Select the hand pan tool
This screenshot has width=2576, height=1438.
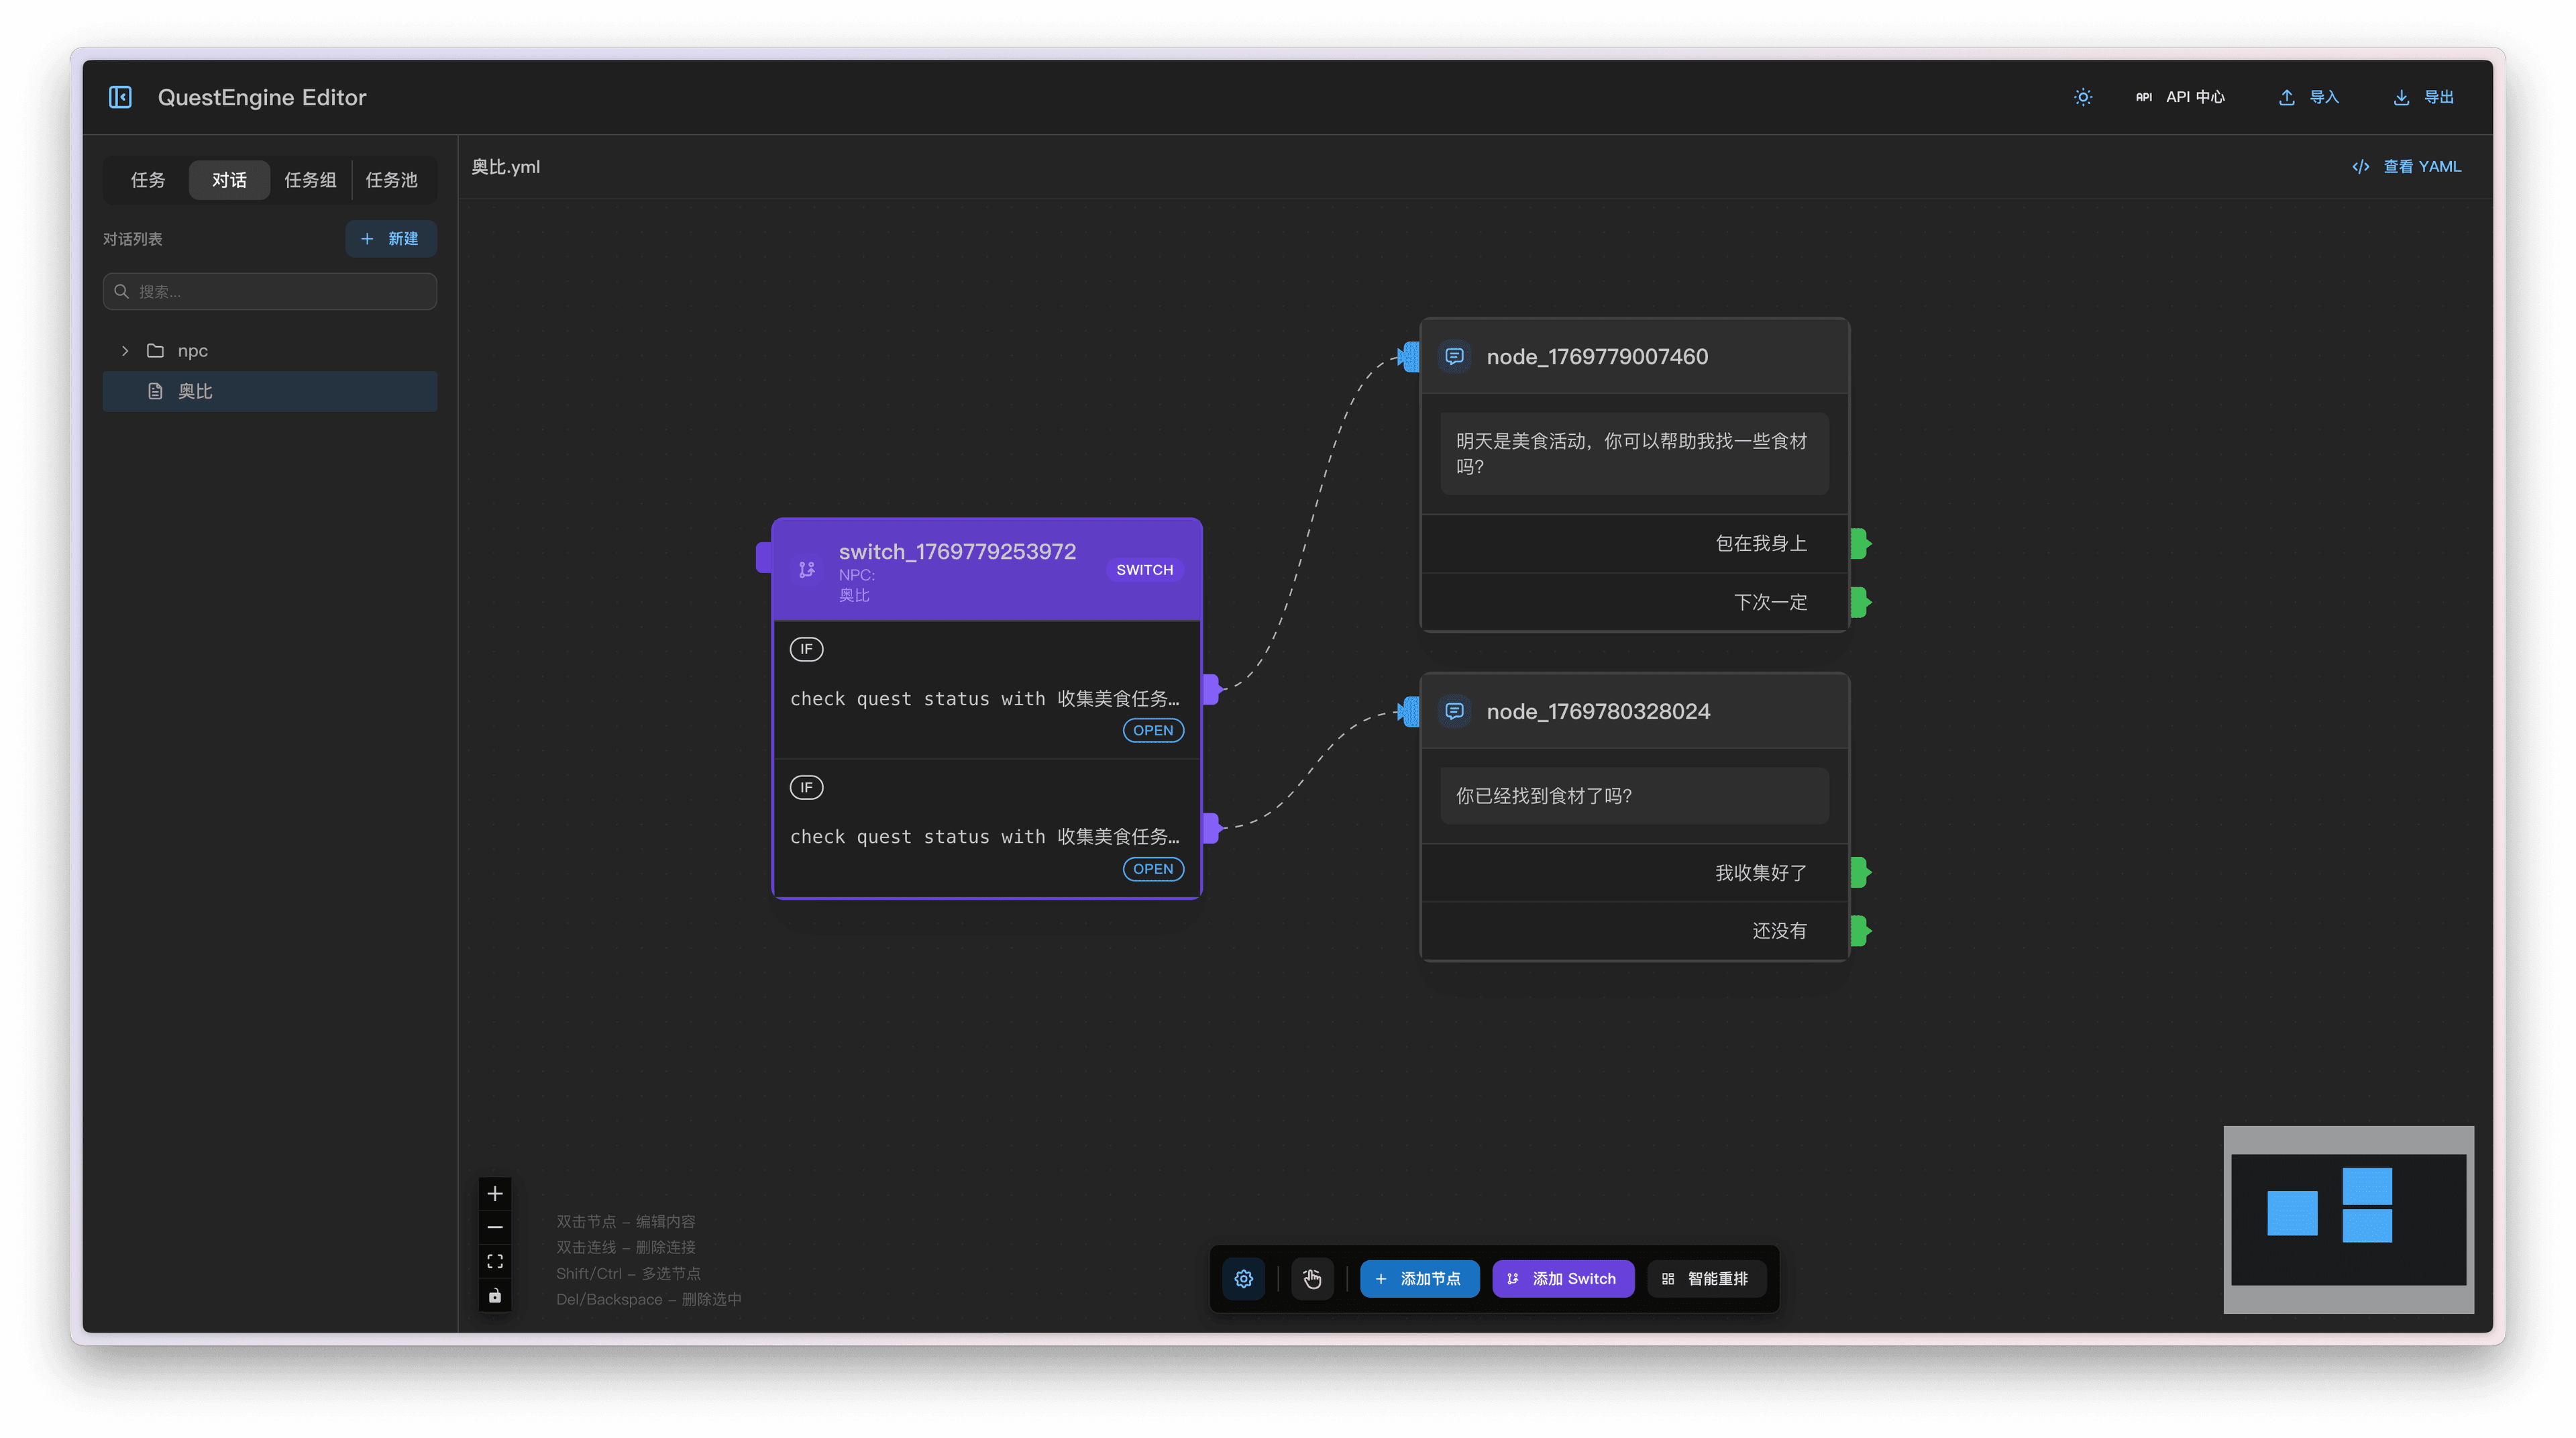[1312, 1278]
